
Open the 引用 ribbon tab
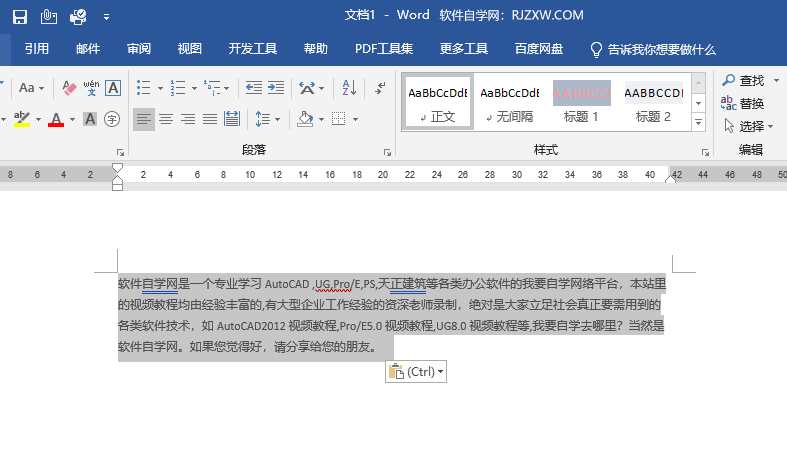click(x=37, y=49)
